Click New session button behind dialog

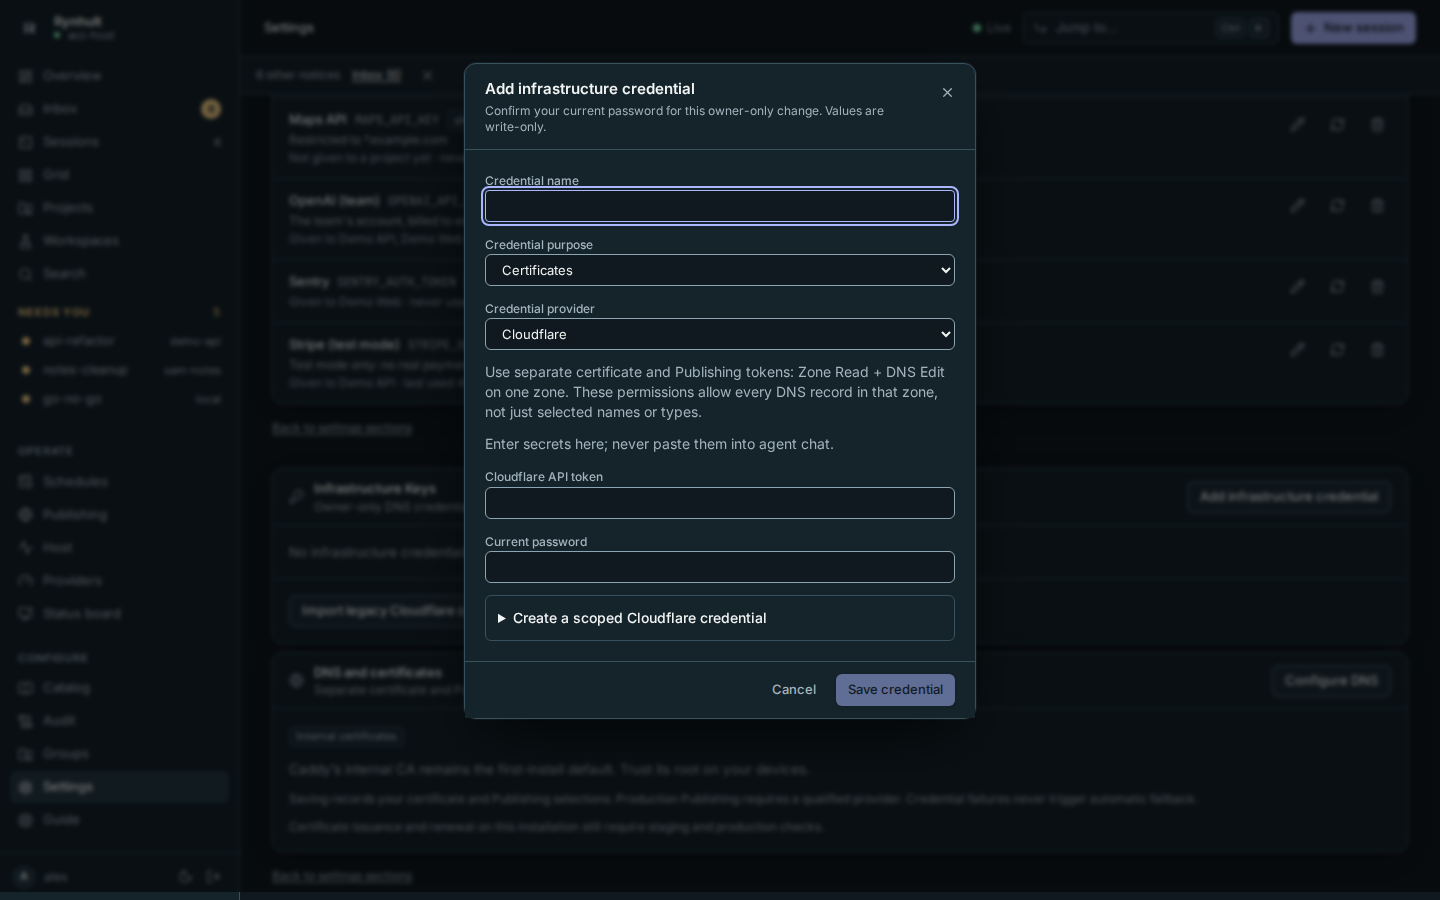pos(1353,28)
